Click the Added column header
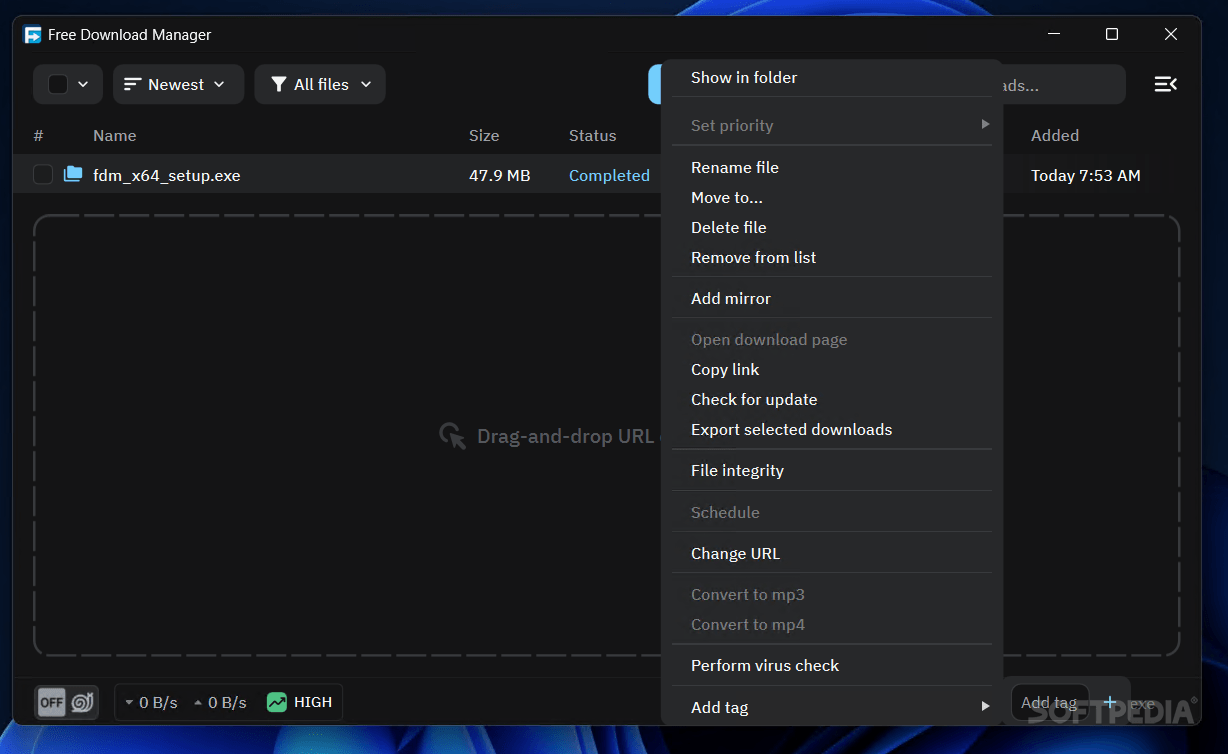Viewport: 1228px width, 754px height. point(1055,135)
